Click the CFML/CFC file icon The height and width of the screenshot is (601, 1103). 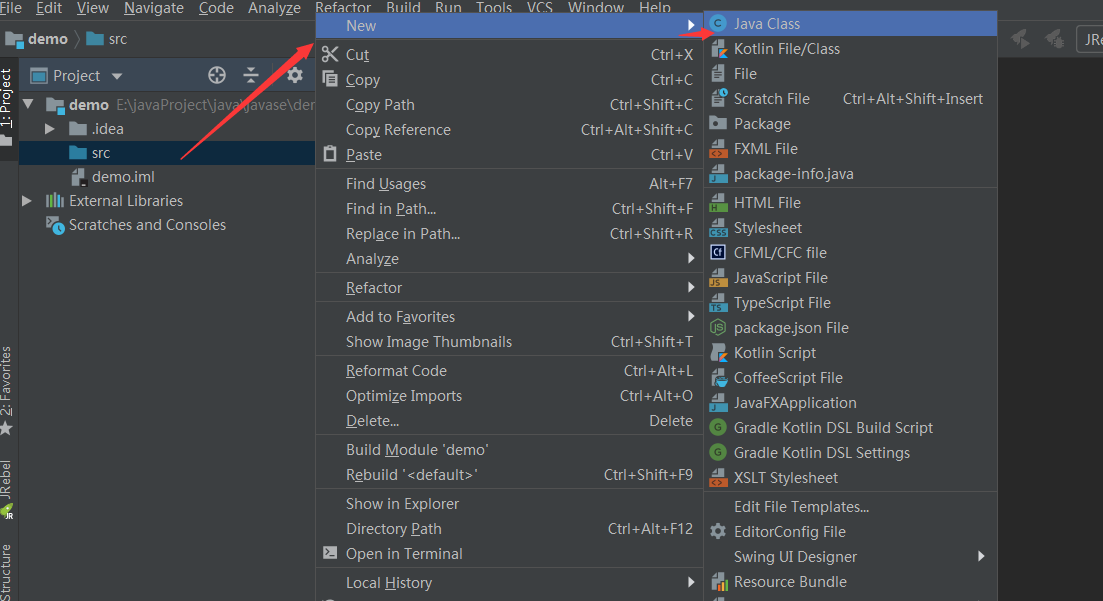(718, 253)
